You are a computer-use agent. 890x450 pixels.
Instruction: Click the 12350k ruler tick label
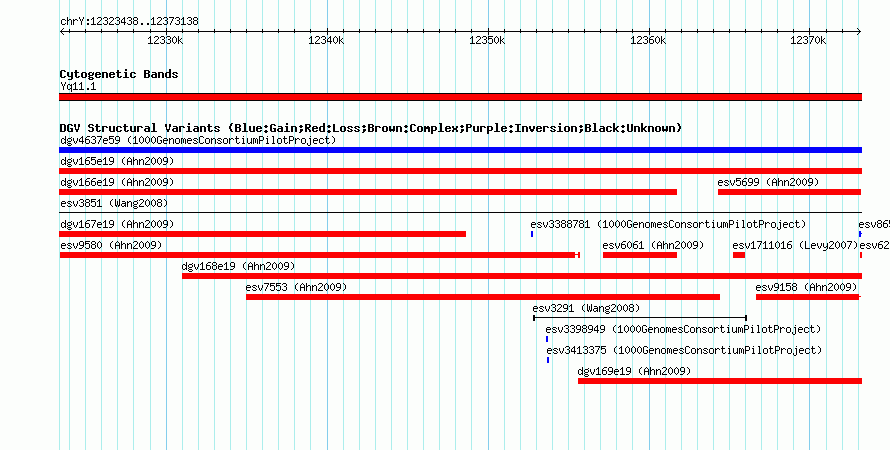coord(488,40)
